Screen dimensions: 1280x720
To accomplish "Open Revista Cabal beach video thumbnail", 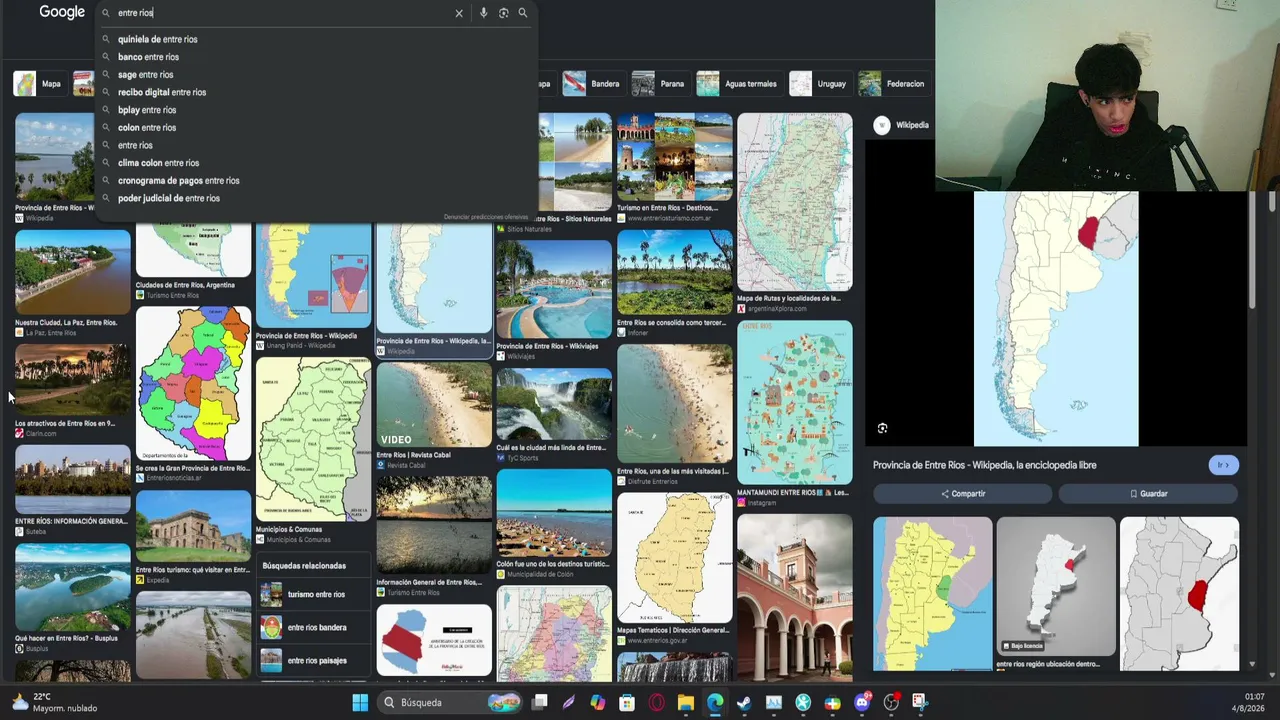I will click(x=434, y=404).
